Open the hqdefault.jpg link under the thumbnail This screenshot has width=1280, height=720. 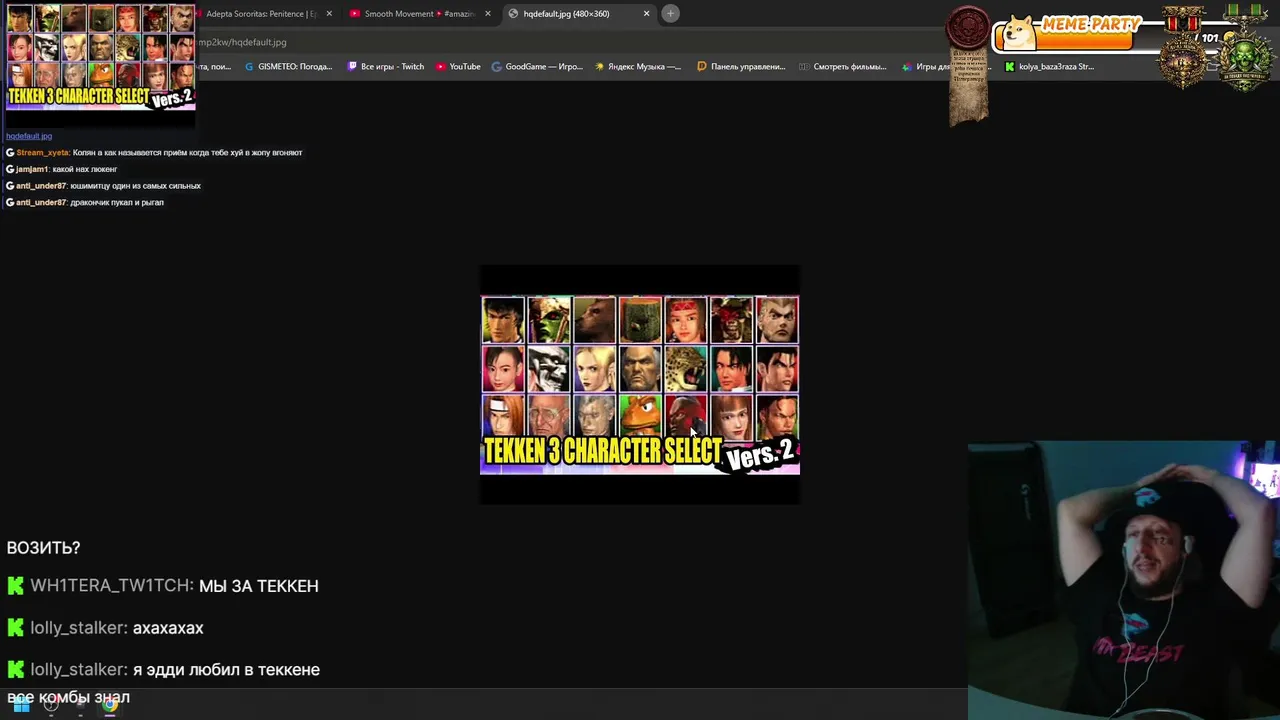coord(29,136)
